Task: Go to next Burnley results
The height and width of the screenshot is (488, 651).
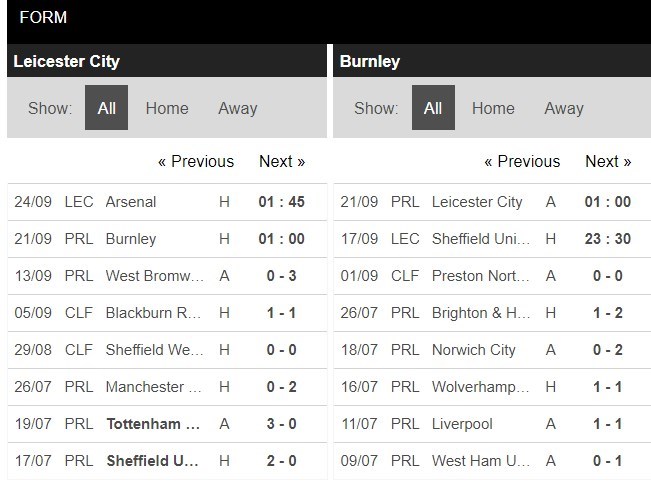Action: (x=608, y=161)
